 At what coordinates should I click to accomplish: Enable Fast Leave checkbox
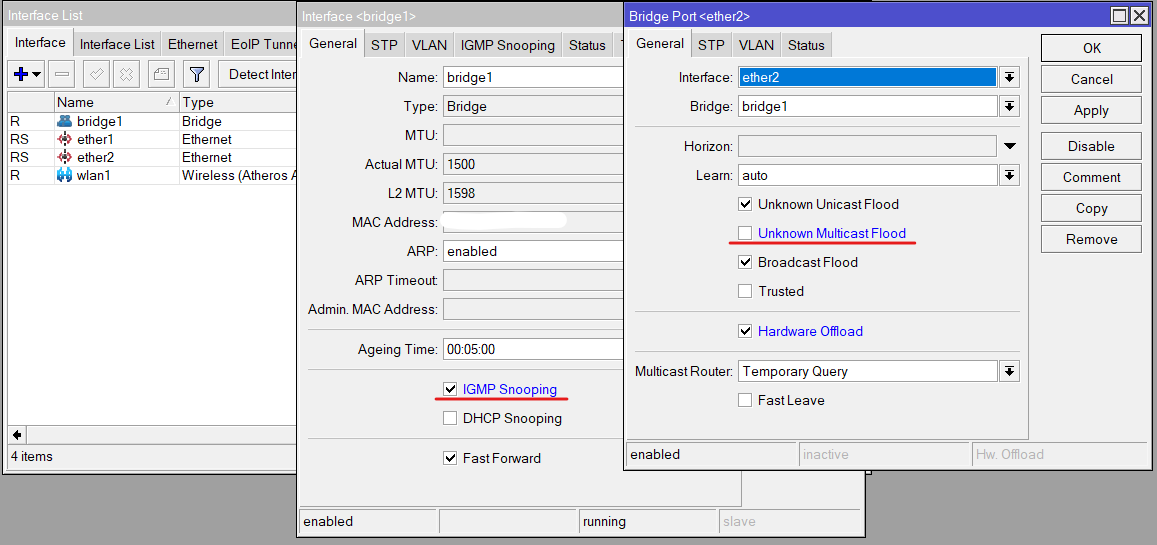pyautogui.click(x=745, y=400)
